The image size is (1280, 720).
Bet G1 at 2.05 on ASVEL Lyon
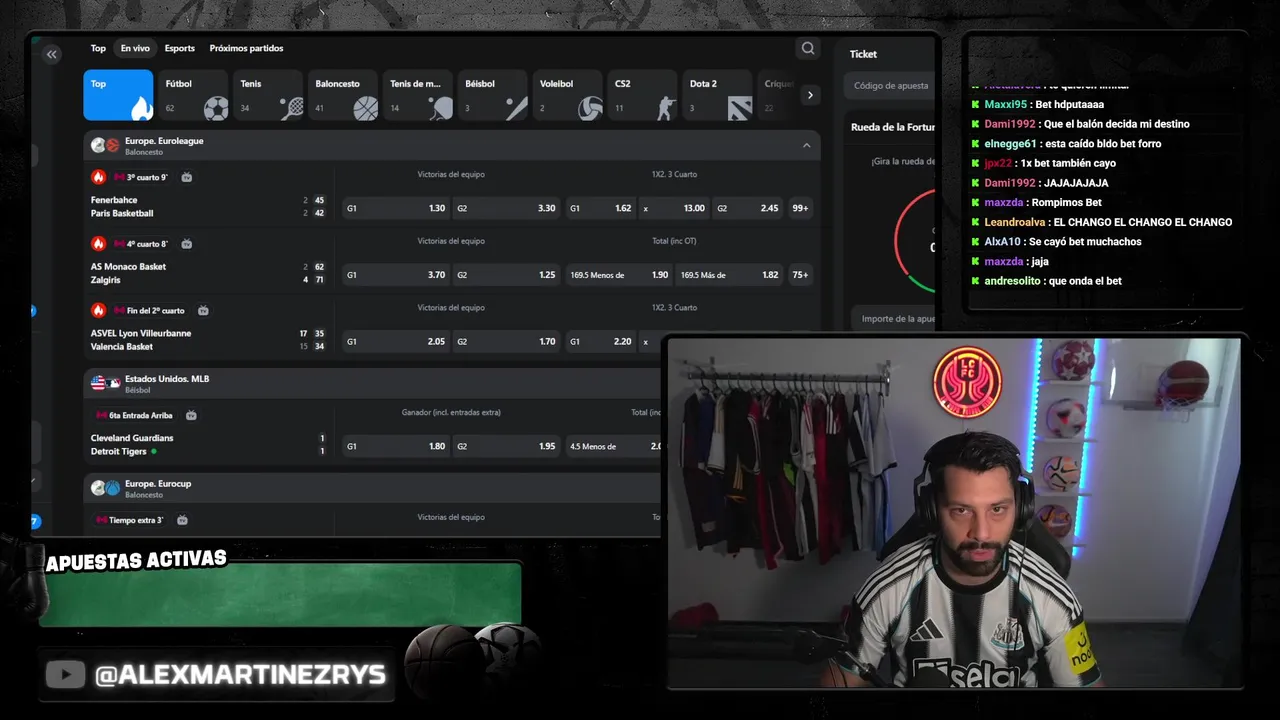pos(396,341)
